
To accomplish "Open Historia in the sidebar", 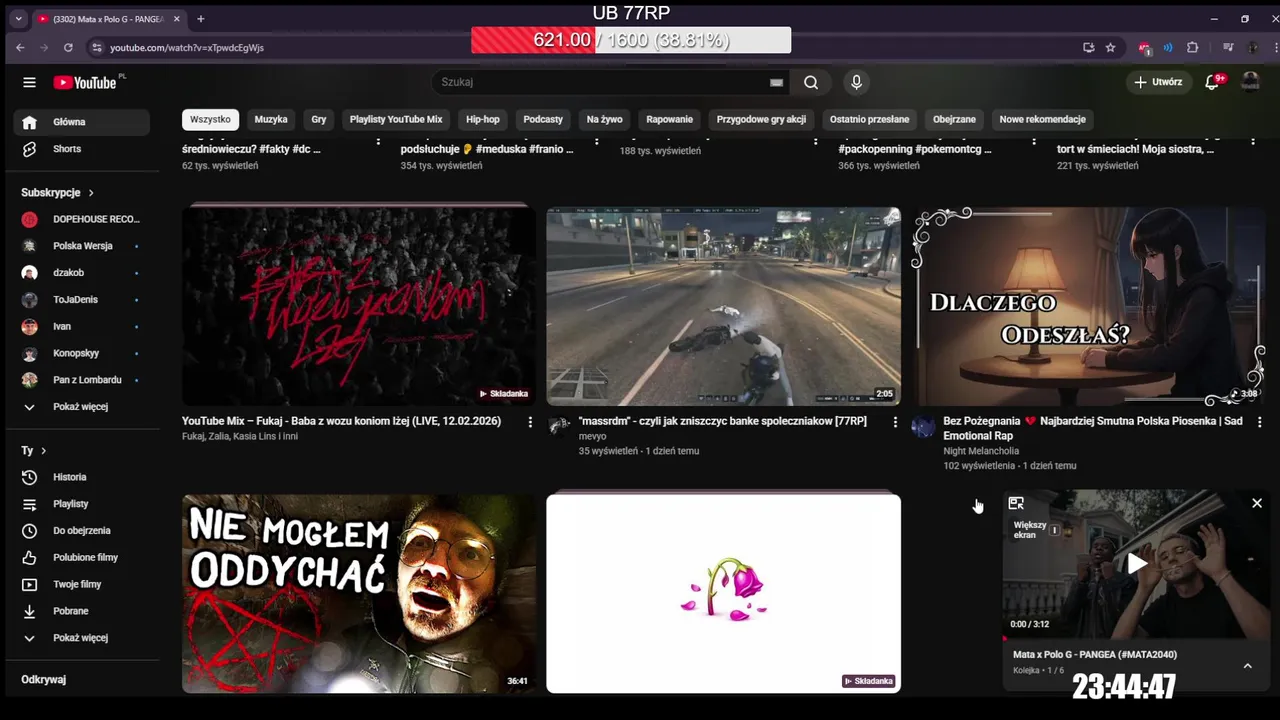I will pyautogui.click(x=82, y=477).
